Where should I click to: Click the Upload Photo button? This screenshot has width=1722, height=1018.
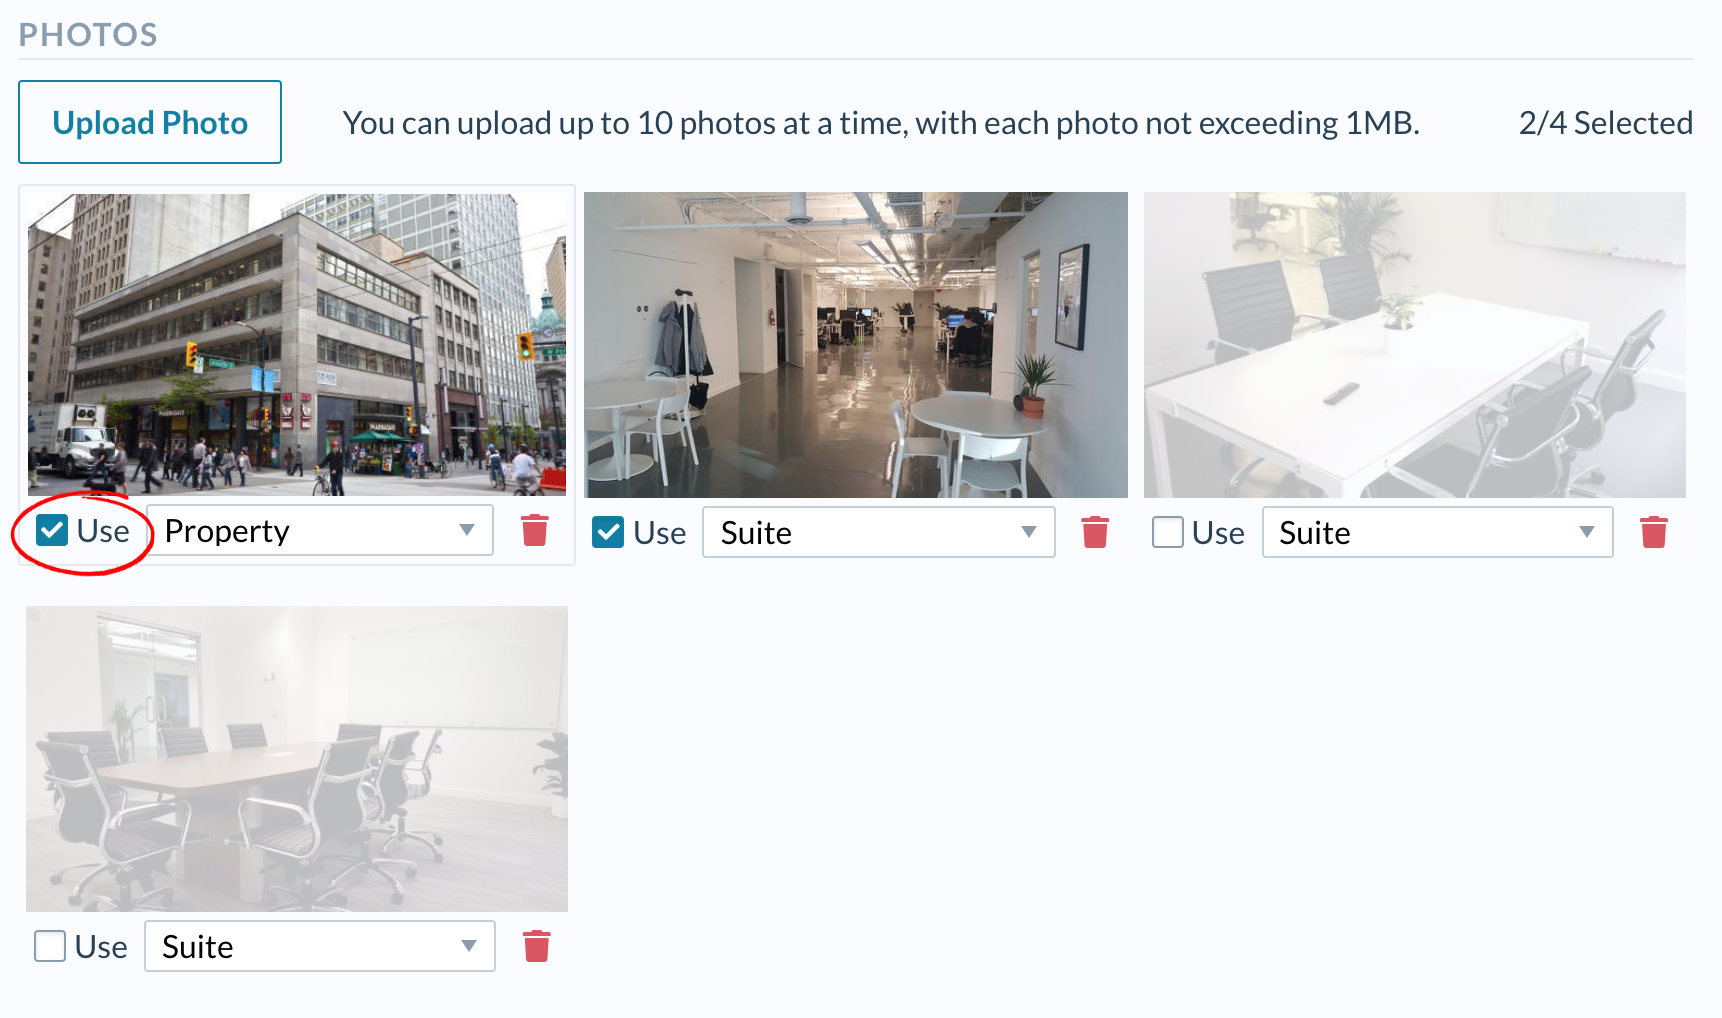(150, 122)
